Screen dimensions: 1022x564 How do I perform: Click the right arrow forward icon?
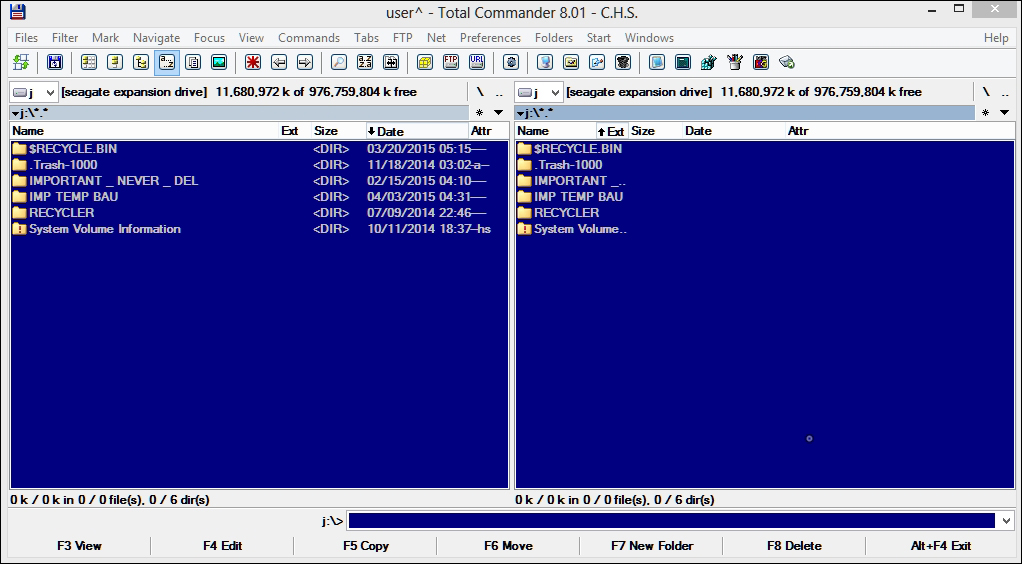click(305, 62)
